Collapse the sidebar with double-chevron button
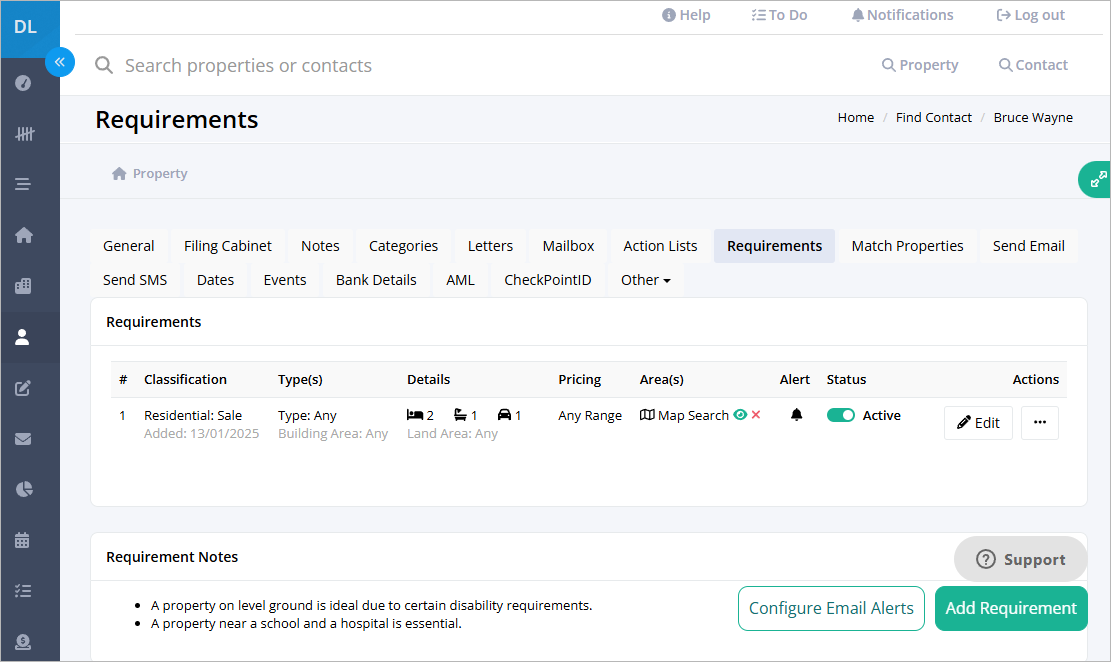This screenshot has height=662, width=1111. point(60,62)
